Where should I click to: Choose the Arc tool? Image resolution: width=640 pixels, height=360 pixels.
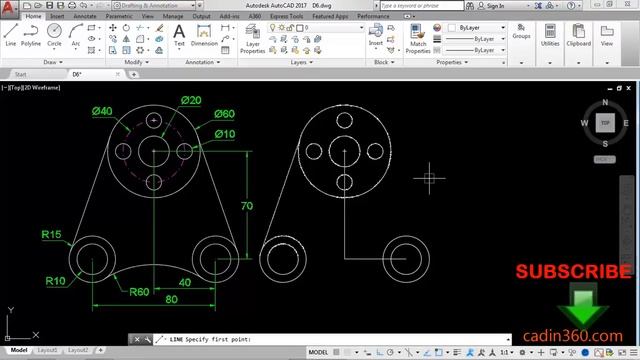(x=76, y=35)
